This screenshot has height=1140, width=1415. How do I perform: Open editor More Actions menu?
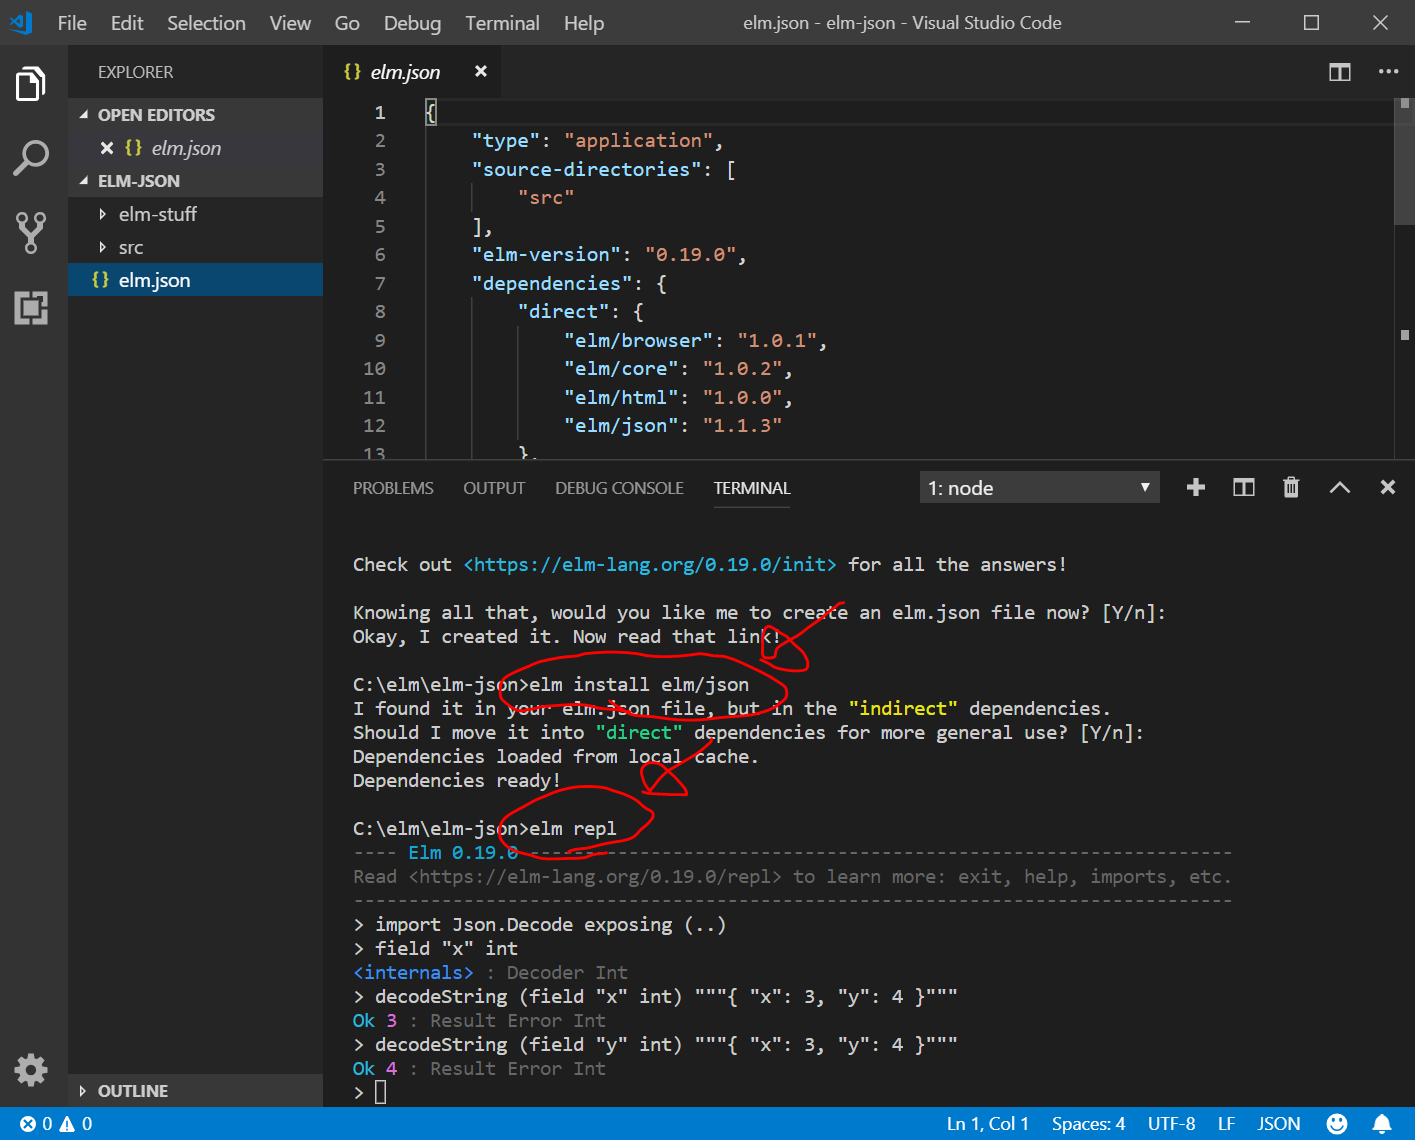(1388, 72)
